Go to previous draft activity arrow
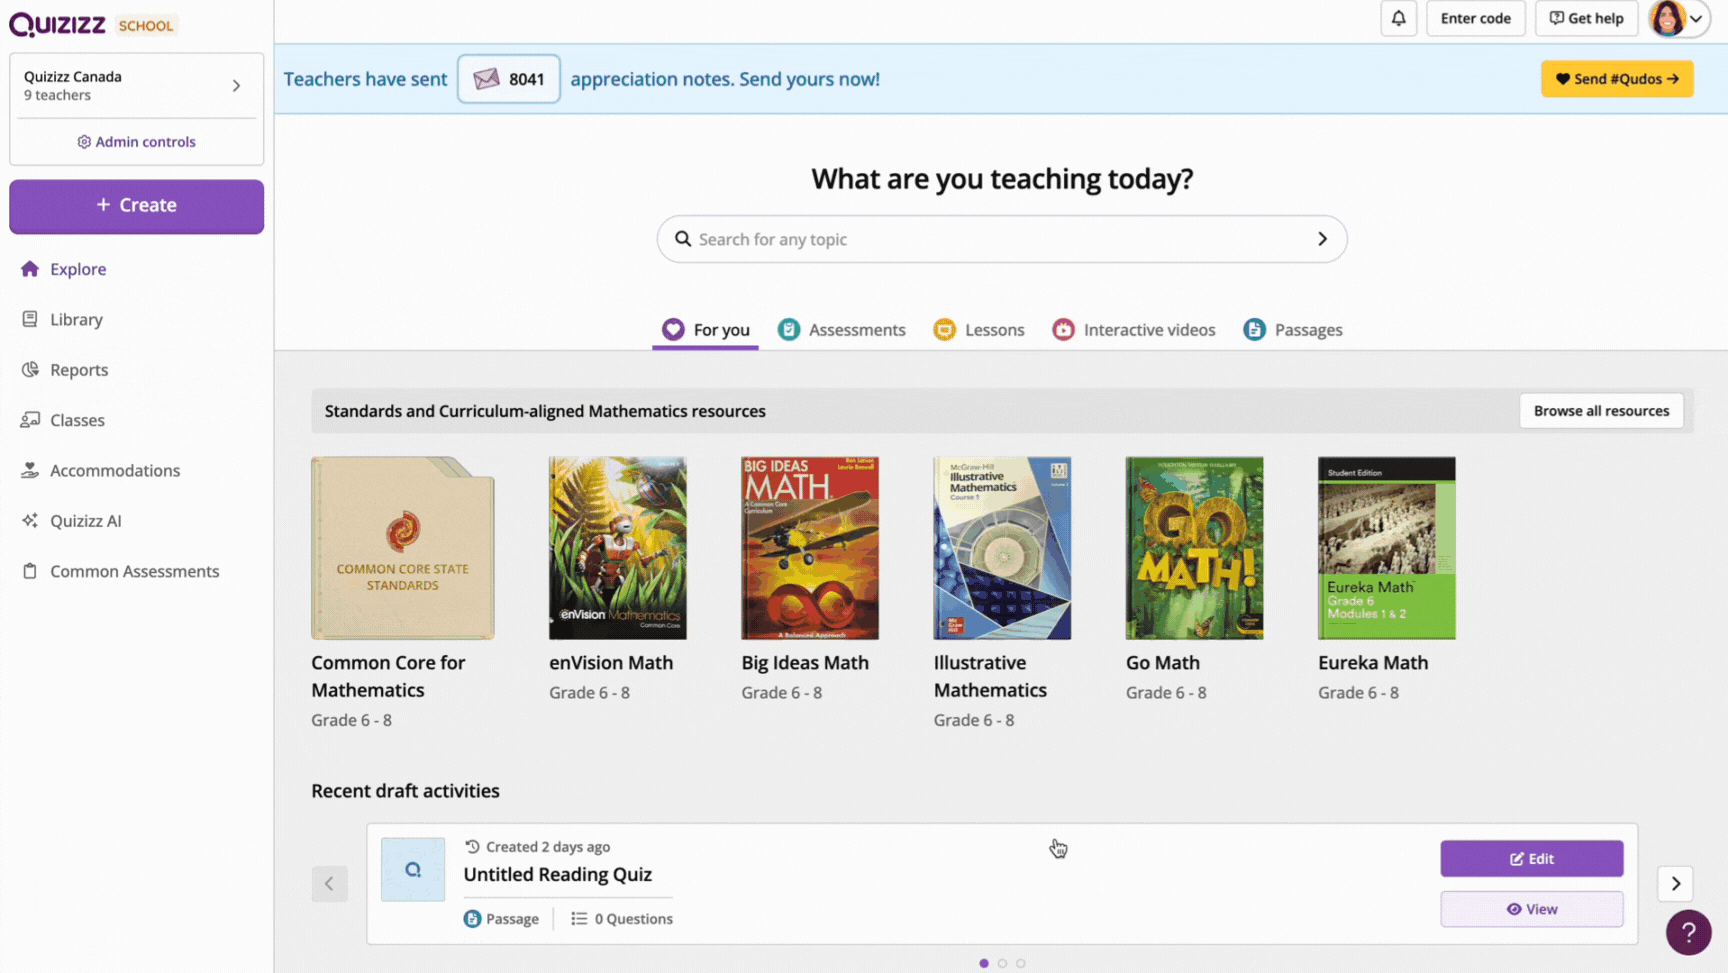 (x=329, y=884)
